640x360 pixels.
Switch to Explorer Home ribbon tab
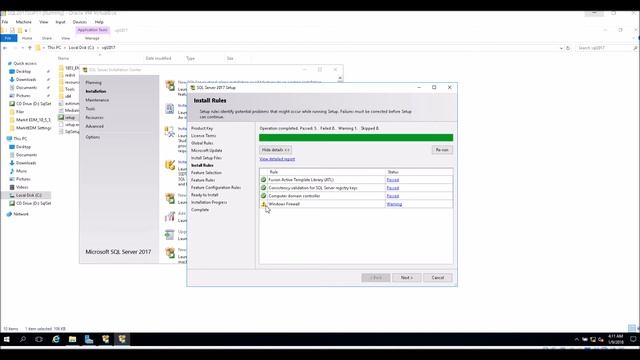click(x=27, y=38)
